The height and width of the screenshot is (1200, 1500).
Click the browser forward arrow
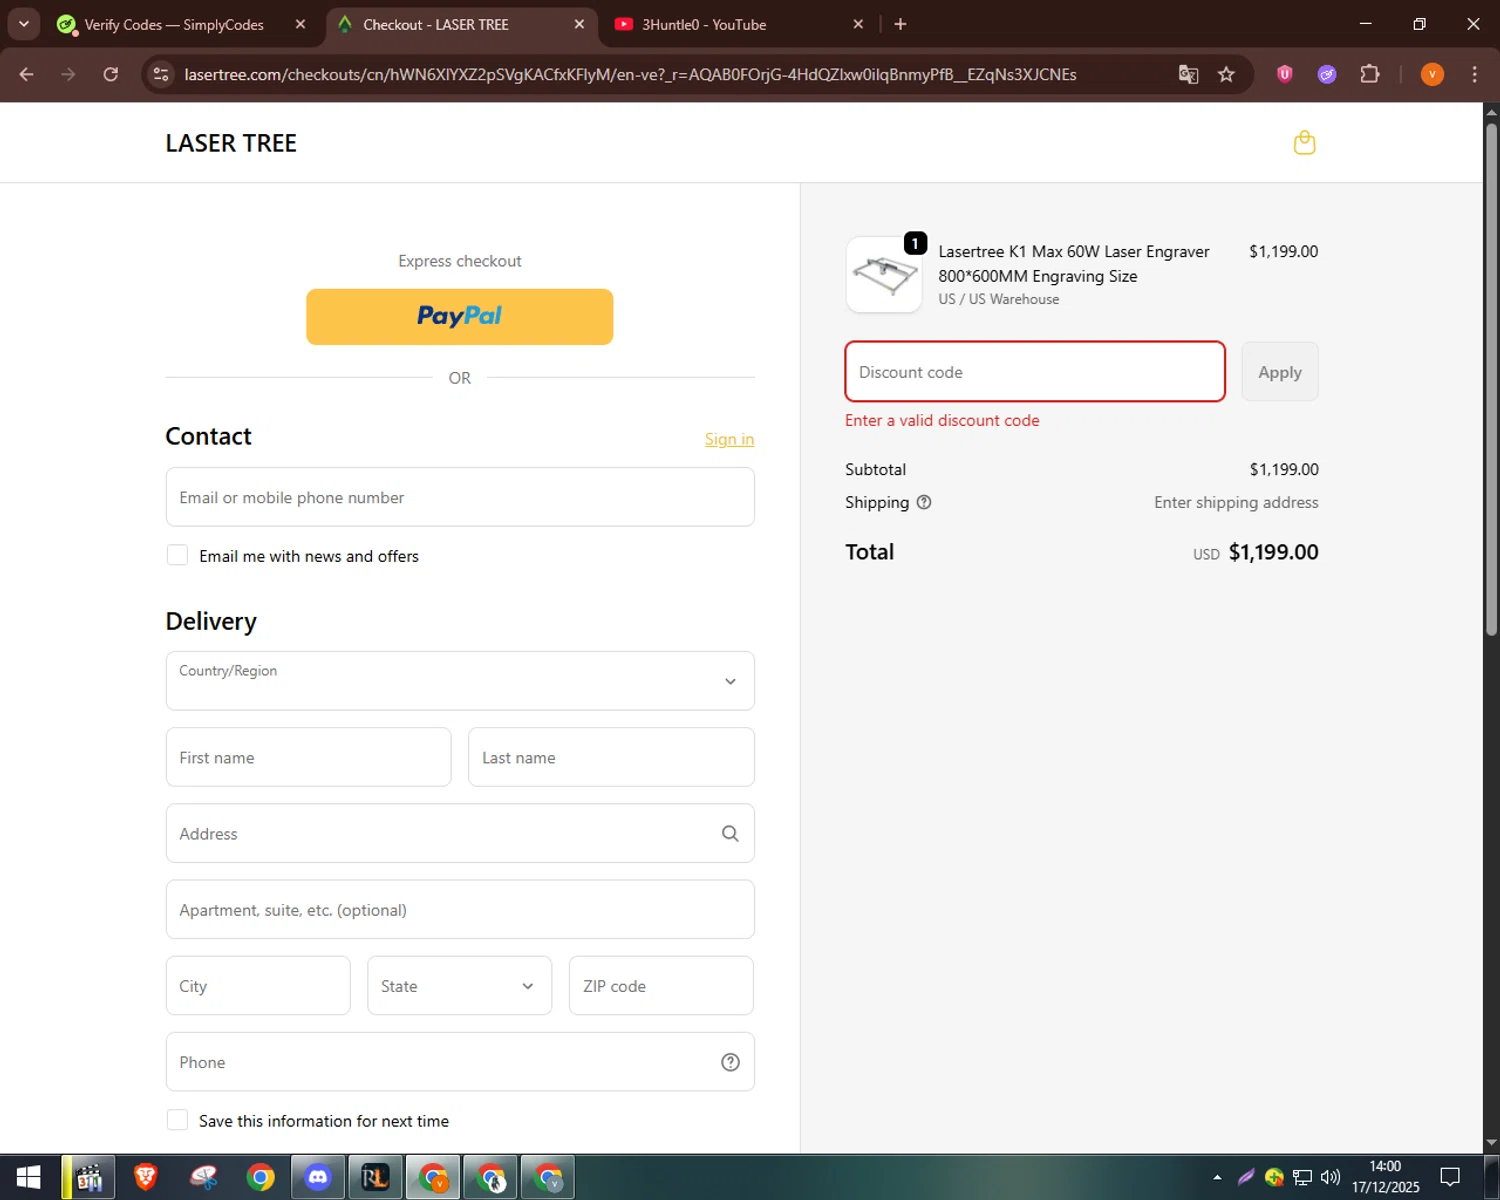(x=68, y=74)
